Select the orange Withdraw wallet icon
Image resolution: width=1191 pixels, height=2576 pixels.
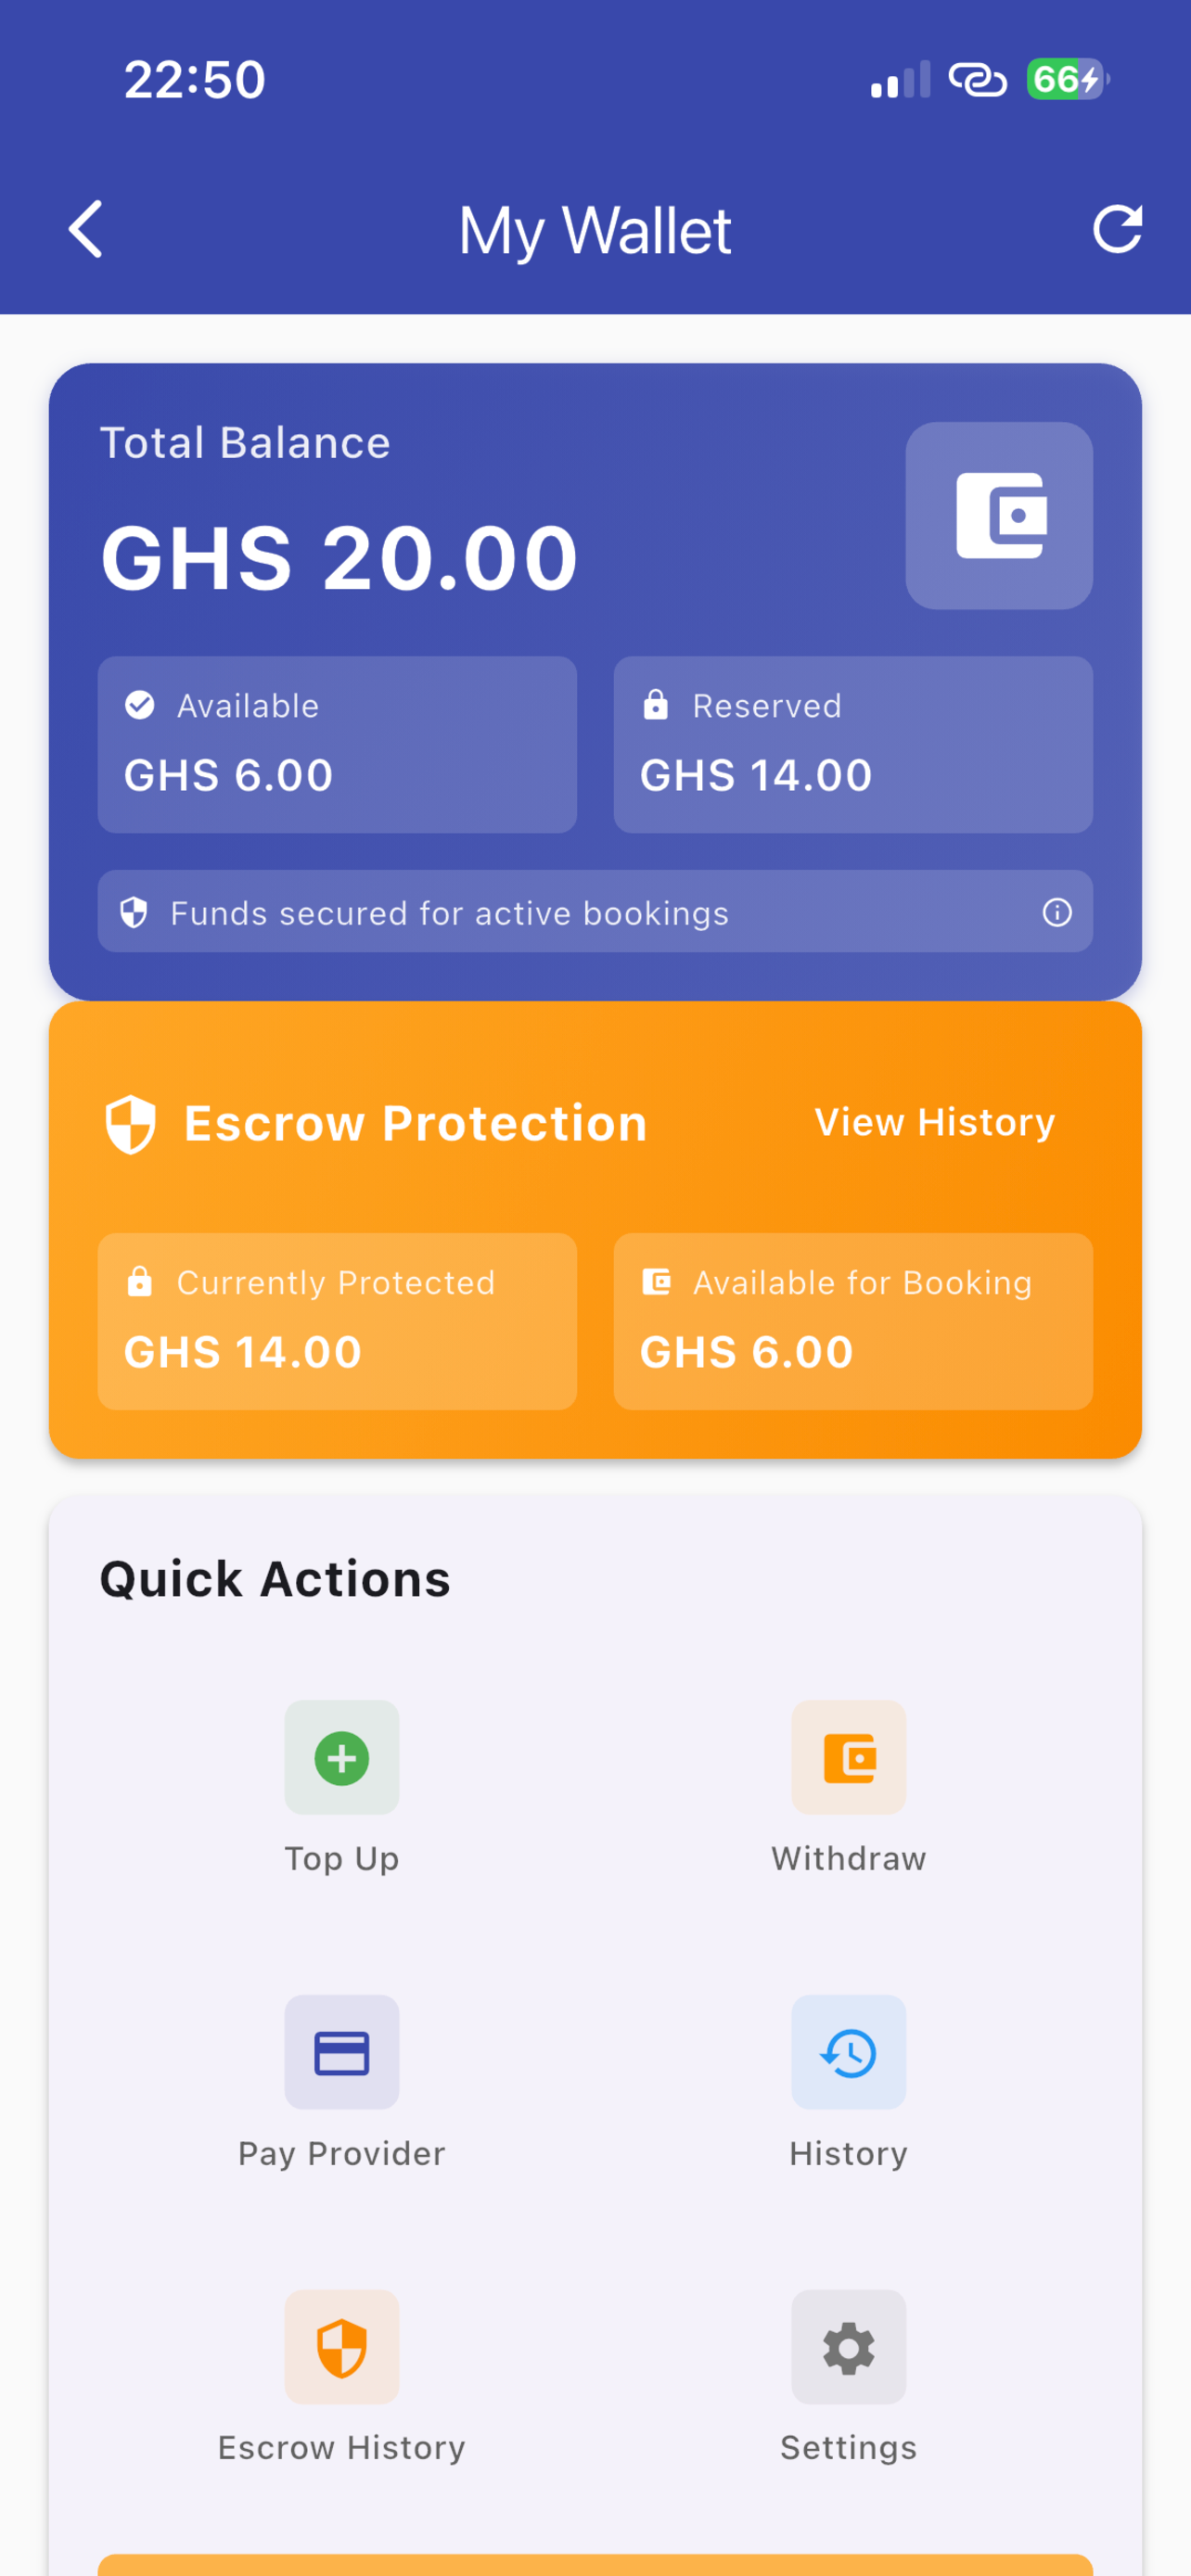(849, 1757)
